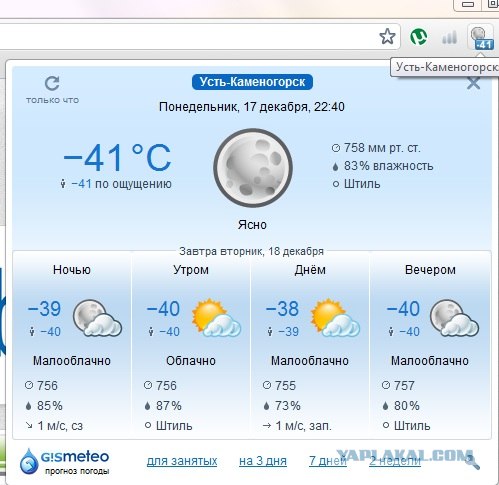Click the pressure reading '758 мм рт. ст.'
Screen dimensions: 499x485
click(382, 148)
